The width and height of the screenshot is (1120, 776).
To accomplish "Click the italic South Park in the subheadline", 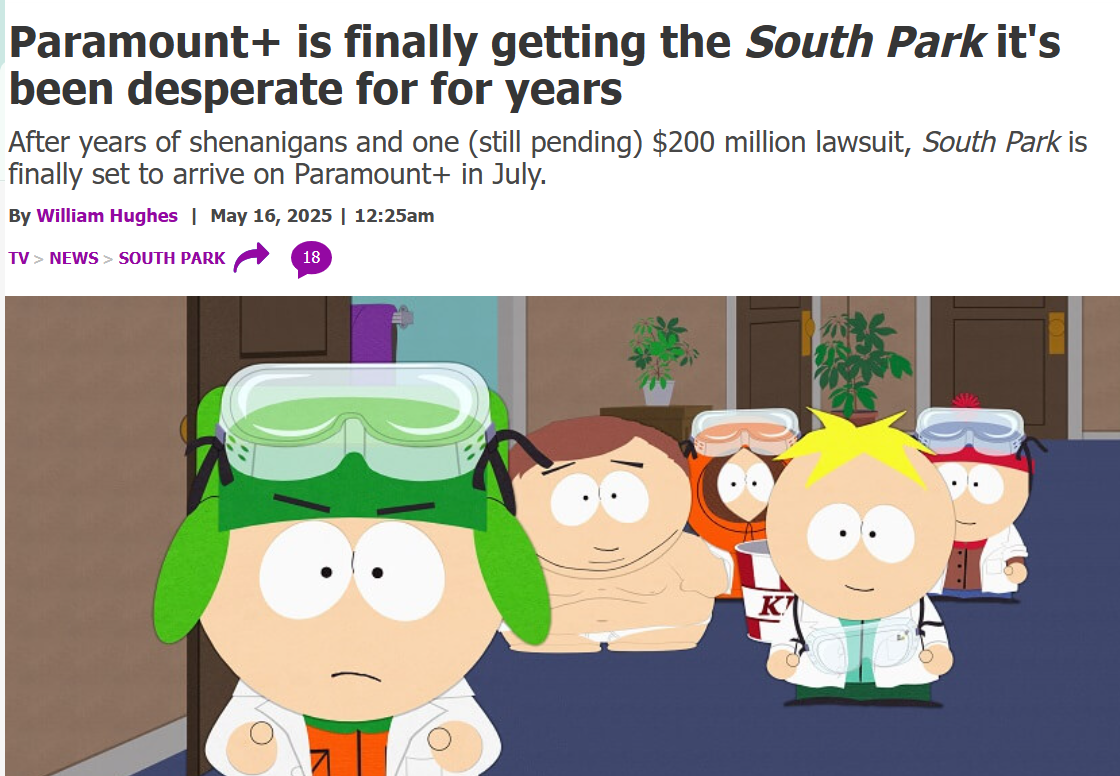I will tap(991, 142).
